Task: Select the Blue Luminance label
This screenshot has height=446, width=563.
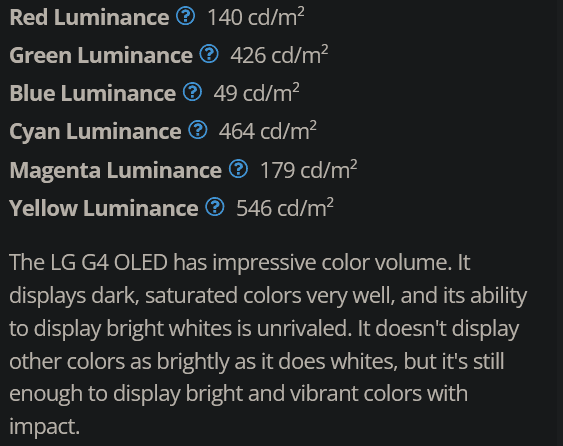Action: pyautogui.click(x=93, y=93)
